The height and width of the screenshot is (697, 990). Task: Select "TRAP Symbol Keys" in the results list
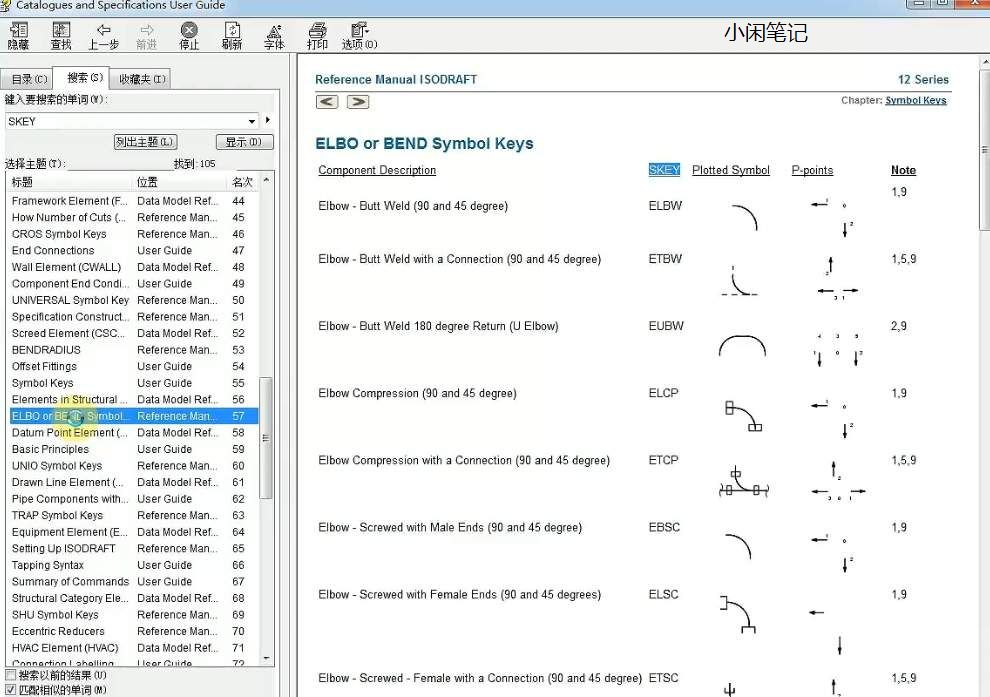click(x=57, y=515)
